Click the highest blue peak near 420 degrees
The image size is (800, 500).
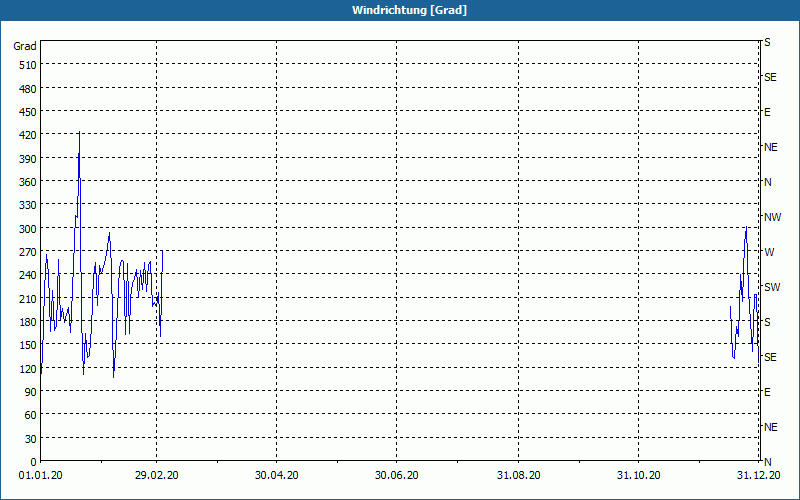79,133
